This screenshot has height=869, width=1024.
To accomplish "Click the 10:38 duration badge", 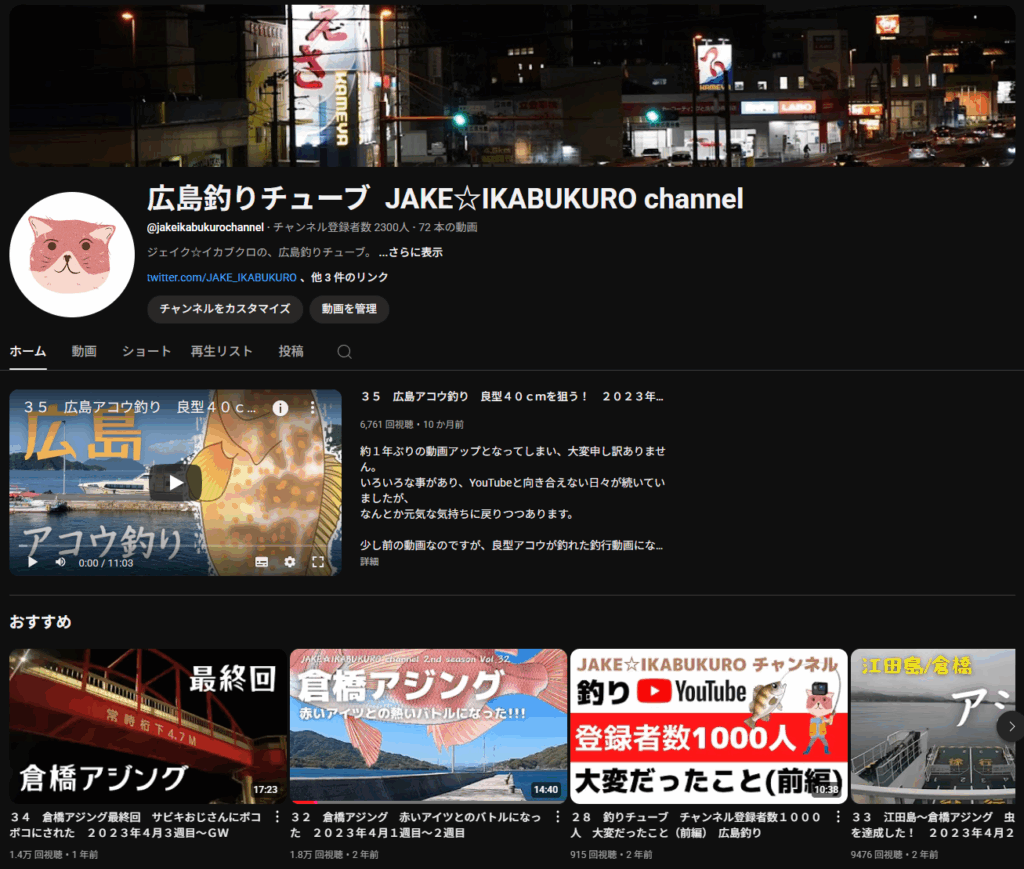I will click(x=826, y=789).
